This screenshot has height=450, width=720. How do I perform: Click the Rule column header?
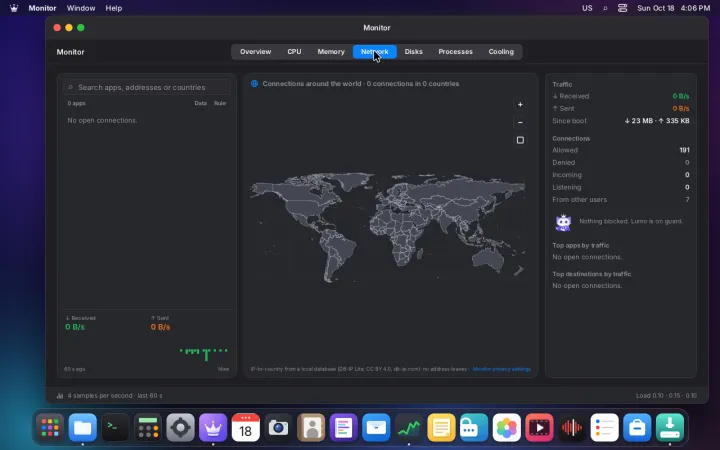point(220,103)
